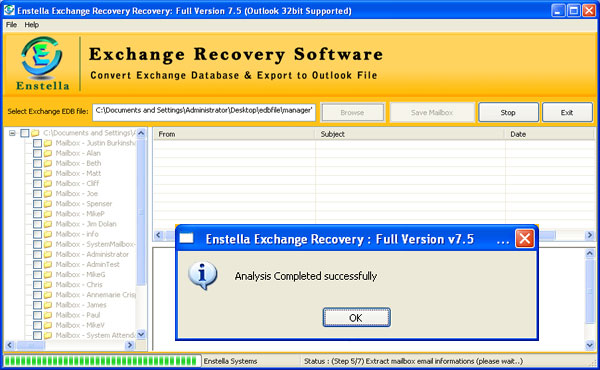Screen dimensions: 600x370
Task: Click the root folder icon in the tree
Action: click(36, 133)
